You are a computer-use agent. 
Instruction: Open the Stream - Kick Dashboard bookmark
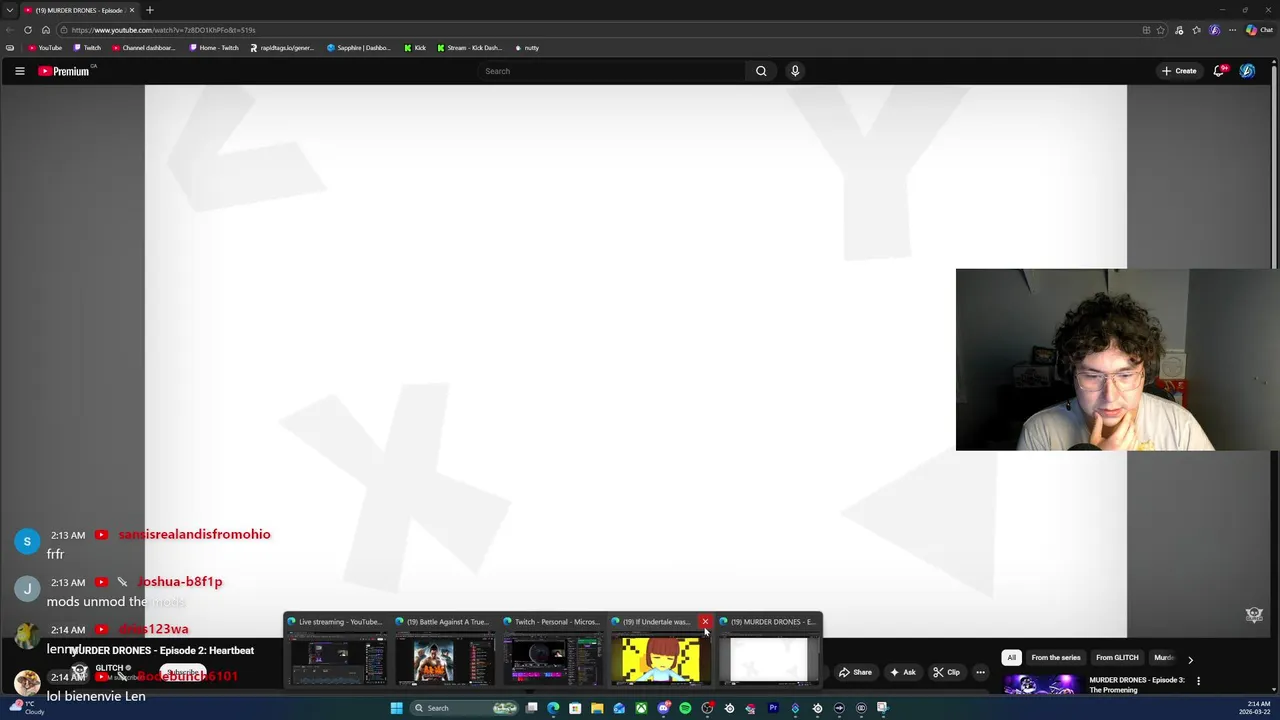click(x=470, y=48)
